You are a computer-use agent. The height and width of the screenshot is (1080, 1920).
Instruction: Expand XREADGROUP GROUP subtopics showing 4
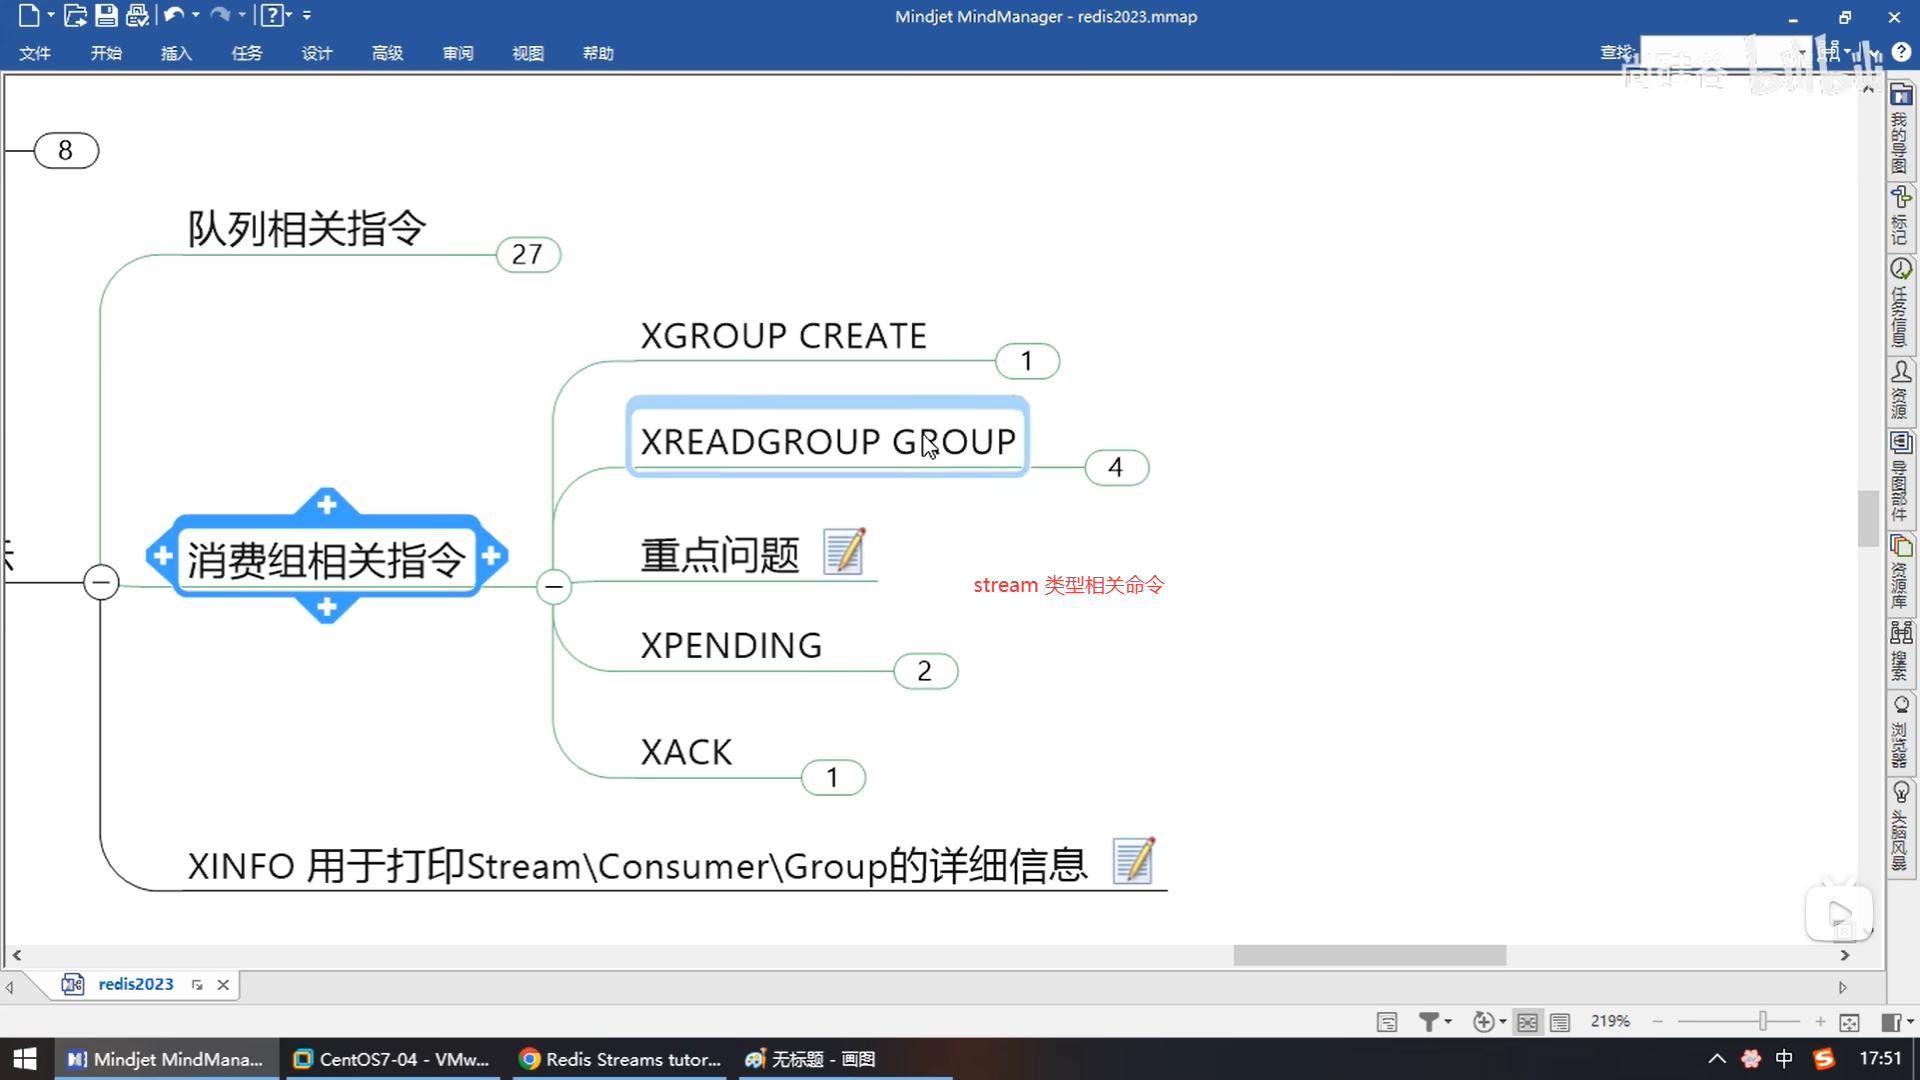click(1116, 467)
